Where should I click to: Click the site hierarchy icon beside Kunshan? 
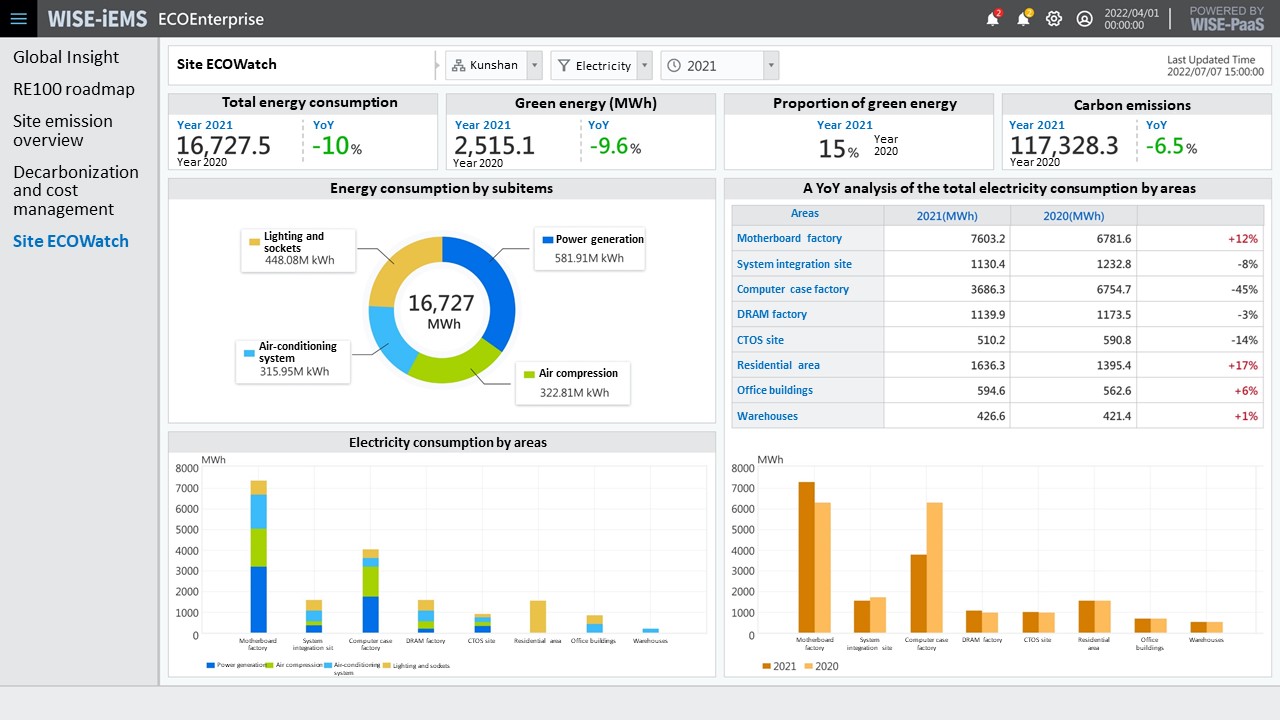[x=458, y=65]
